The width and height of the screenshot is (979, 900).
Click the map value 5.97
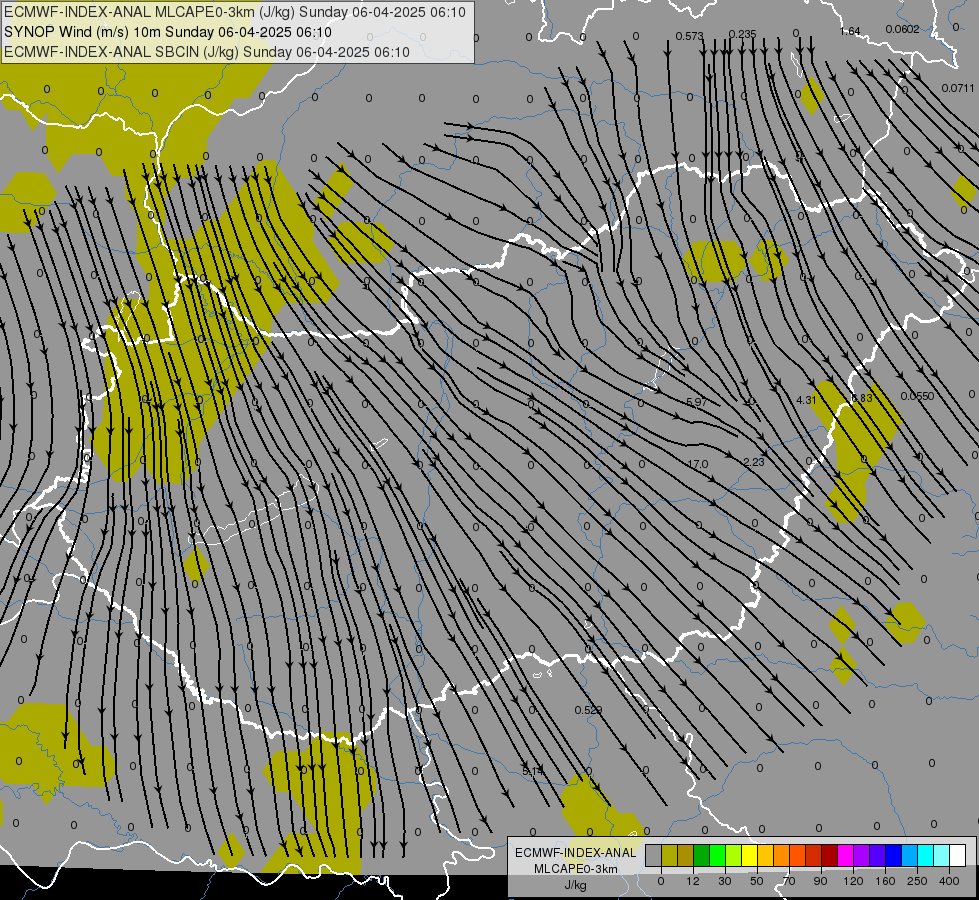tap(696, 402)
